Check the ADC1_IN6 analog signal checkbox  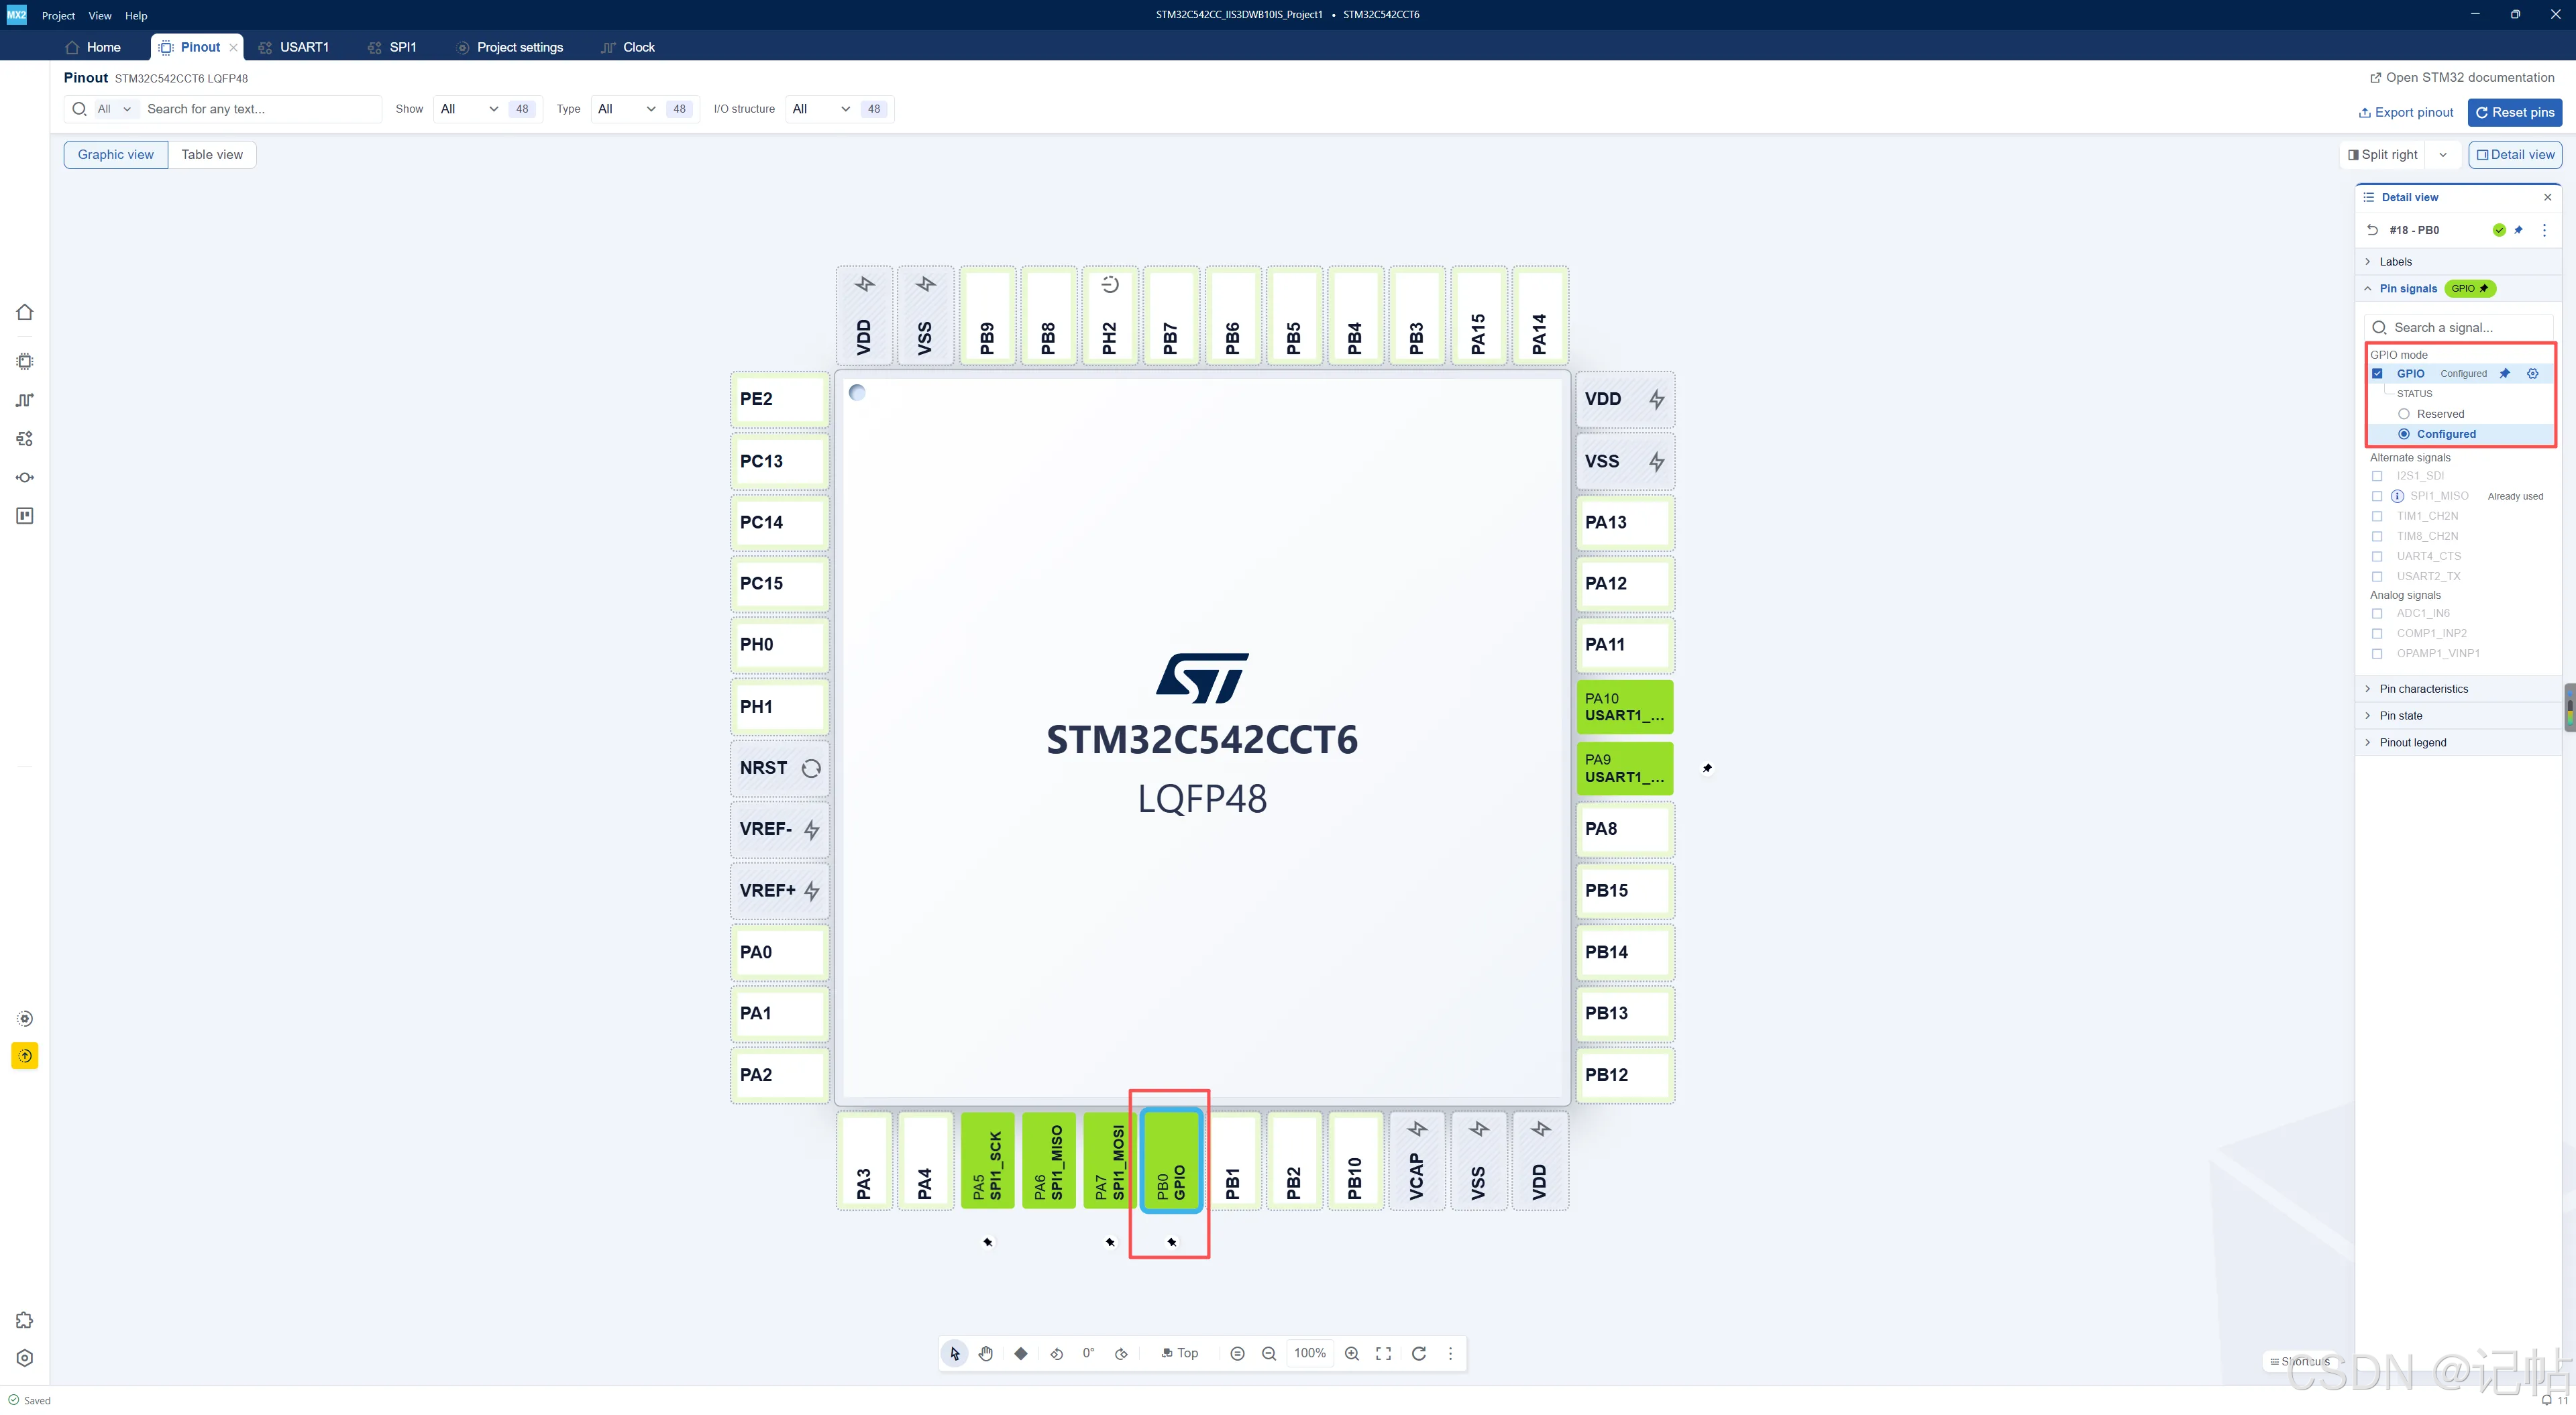(x=2377, y=613)
